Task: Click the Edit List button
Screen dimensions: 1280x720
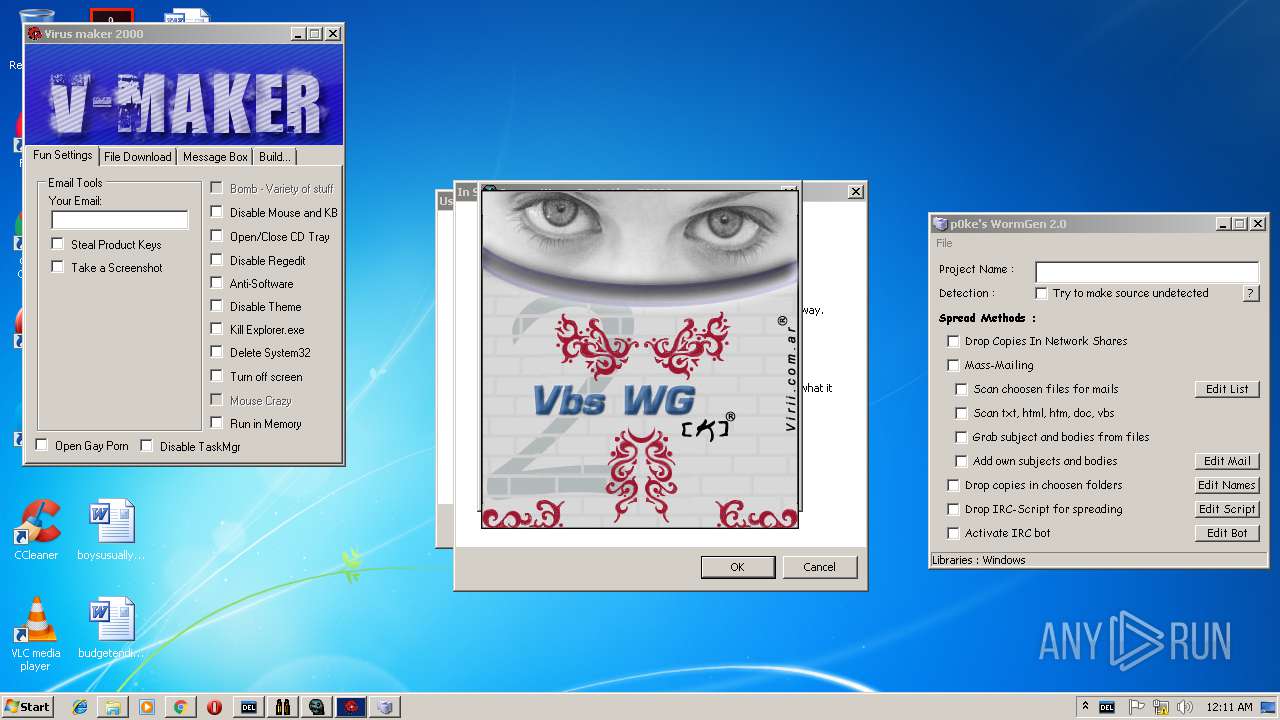Action: coord(1227,389)
